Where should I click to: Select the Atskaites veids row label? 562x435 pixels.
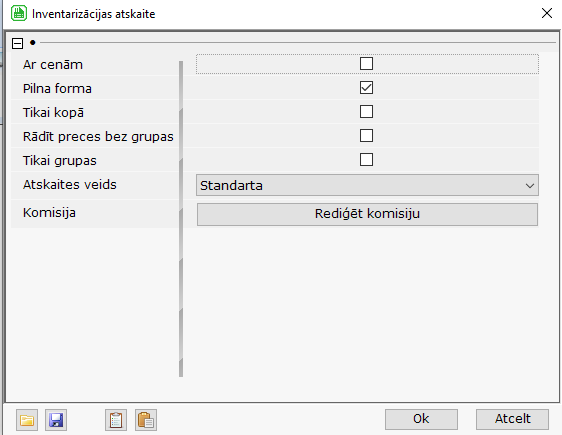(x=70, y=185)
